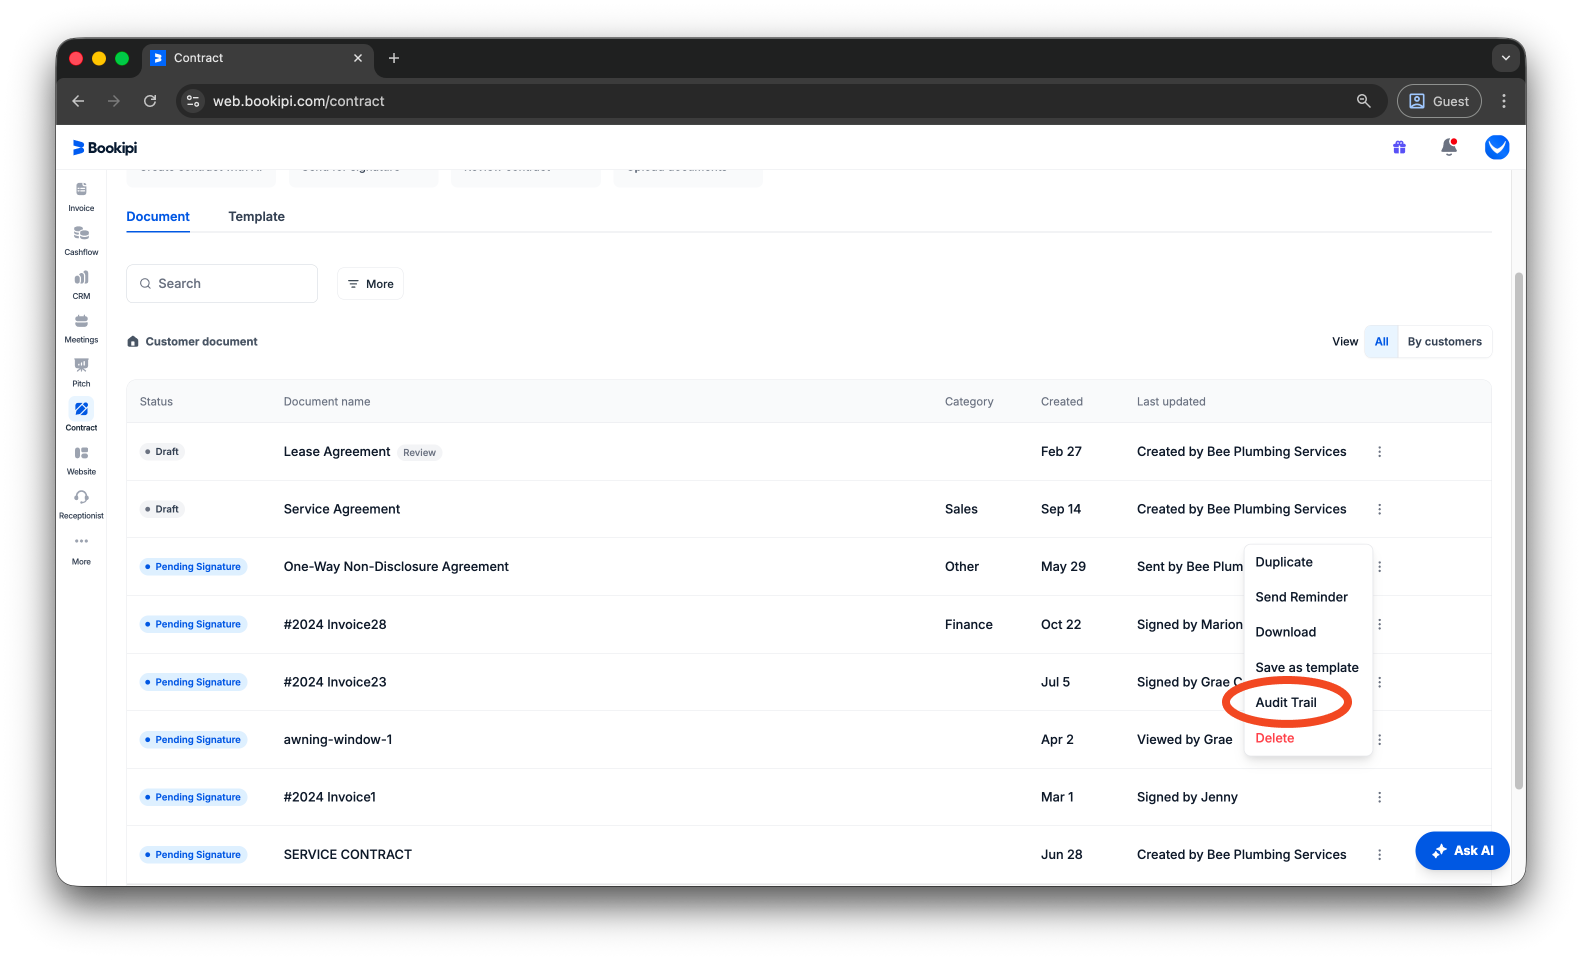The width and height of the screenshot is (1582, 960).
Task: Sort by the Status column header
Action: [x=156, y=402]
